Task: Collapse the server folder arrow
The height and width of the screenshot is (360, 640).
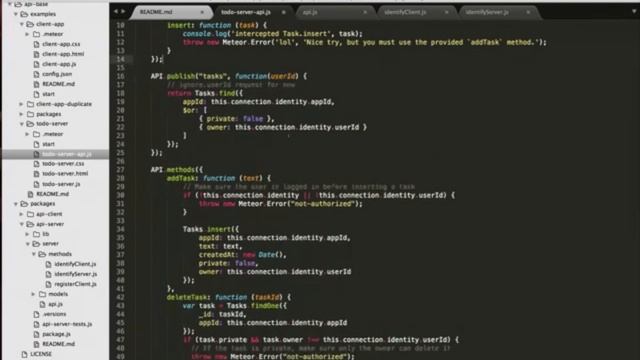Action: (x=28, y=244)
